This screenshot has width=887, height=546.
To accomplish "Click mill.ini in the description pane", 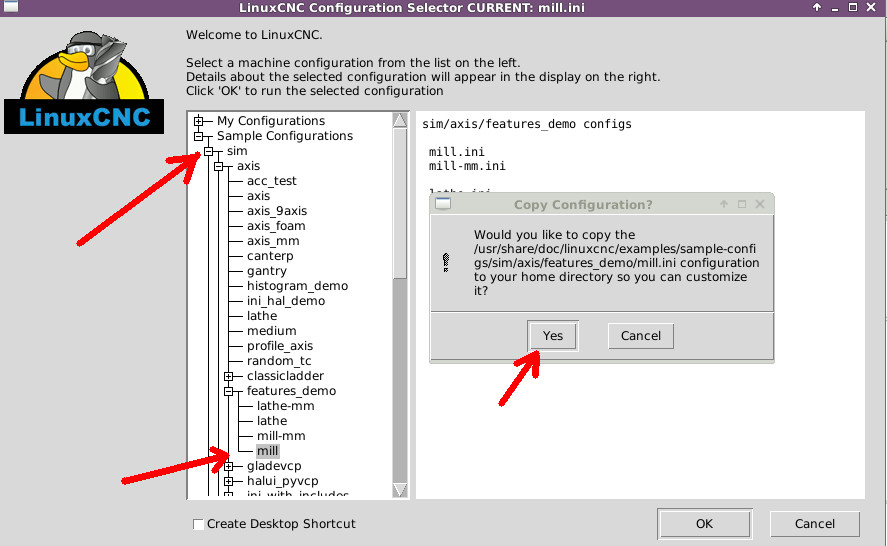I will tap(457, 152).
